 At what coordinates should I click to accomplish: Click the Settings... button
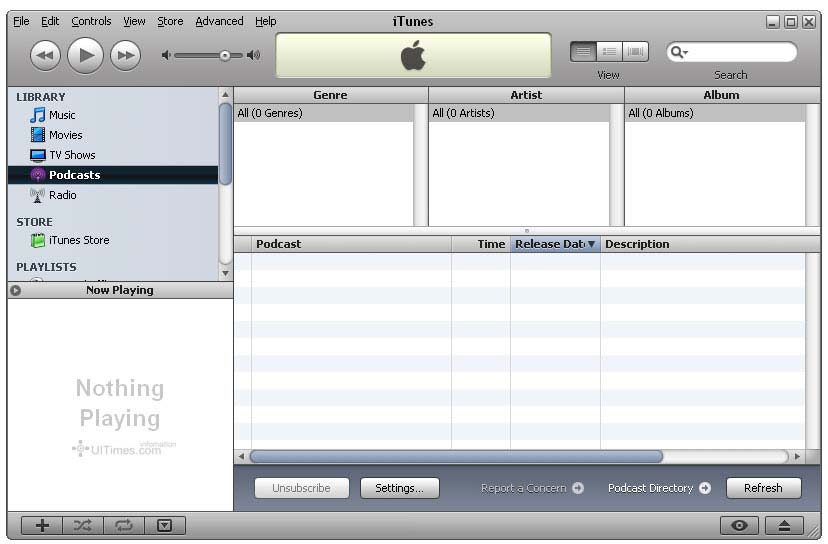[x=399, y=488]
